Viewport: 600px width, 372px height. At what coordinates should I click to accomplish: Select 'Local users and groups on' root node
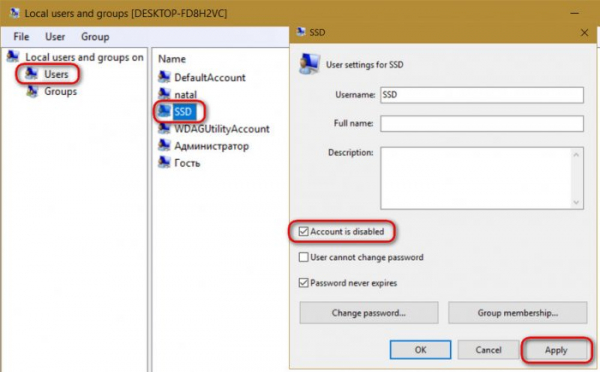pos(84,57)
